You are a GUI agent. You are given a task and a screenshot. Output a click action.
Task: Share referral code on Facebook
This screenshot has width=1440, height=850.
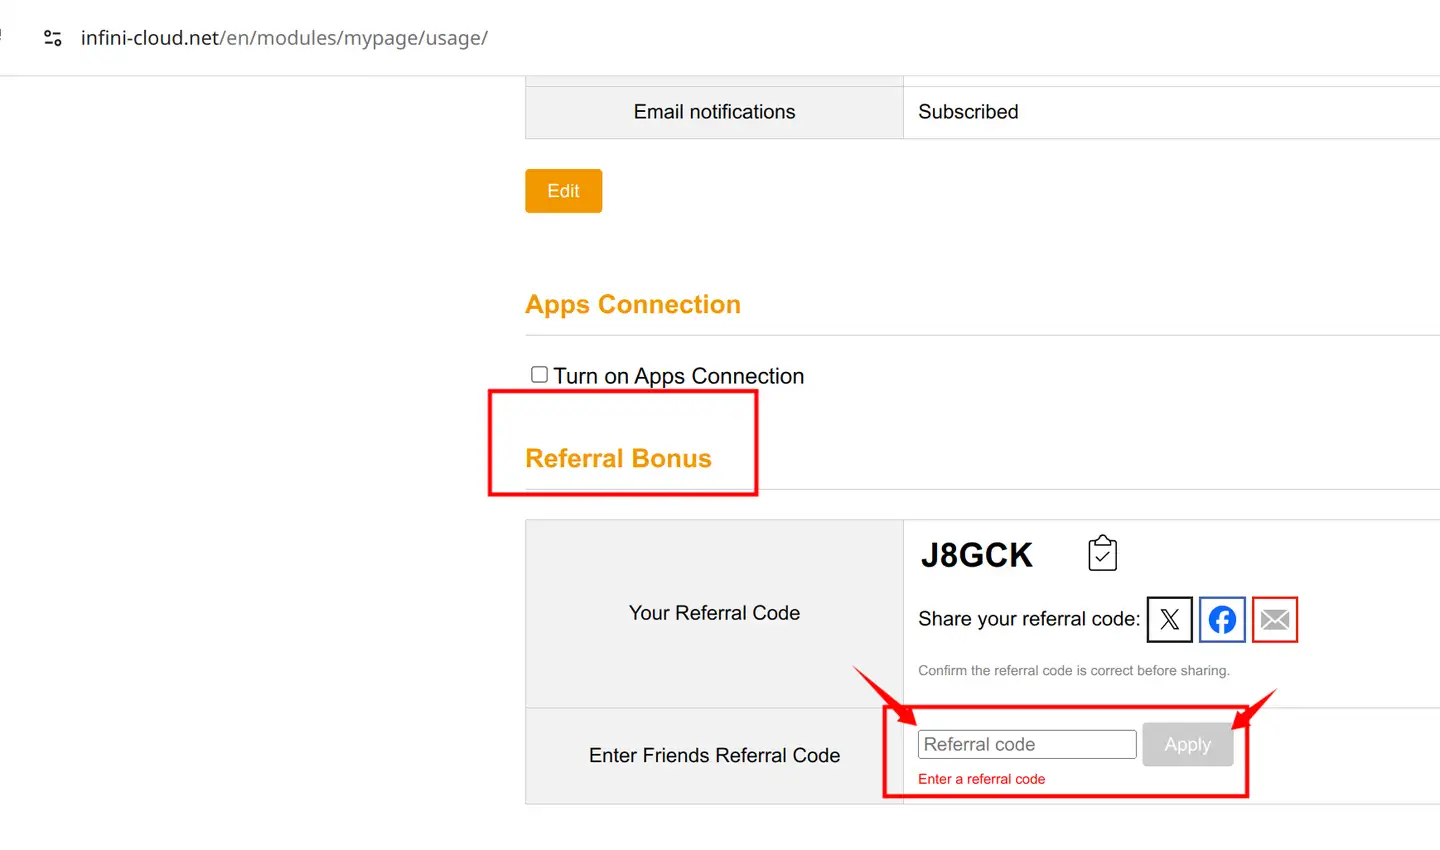(x=1222, y=620)
